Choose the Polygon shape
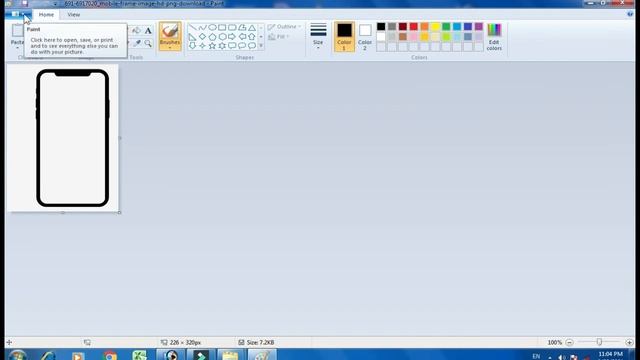This screenshot has width=640, height=360. click(242, 27)
